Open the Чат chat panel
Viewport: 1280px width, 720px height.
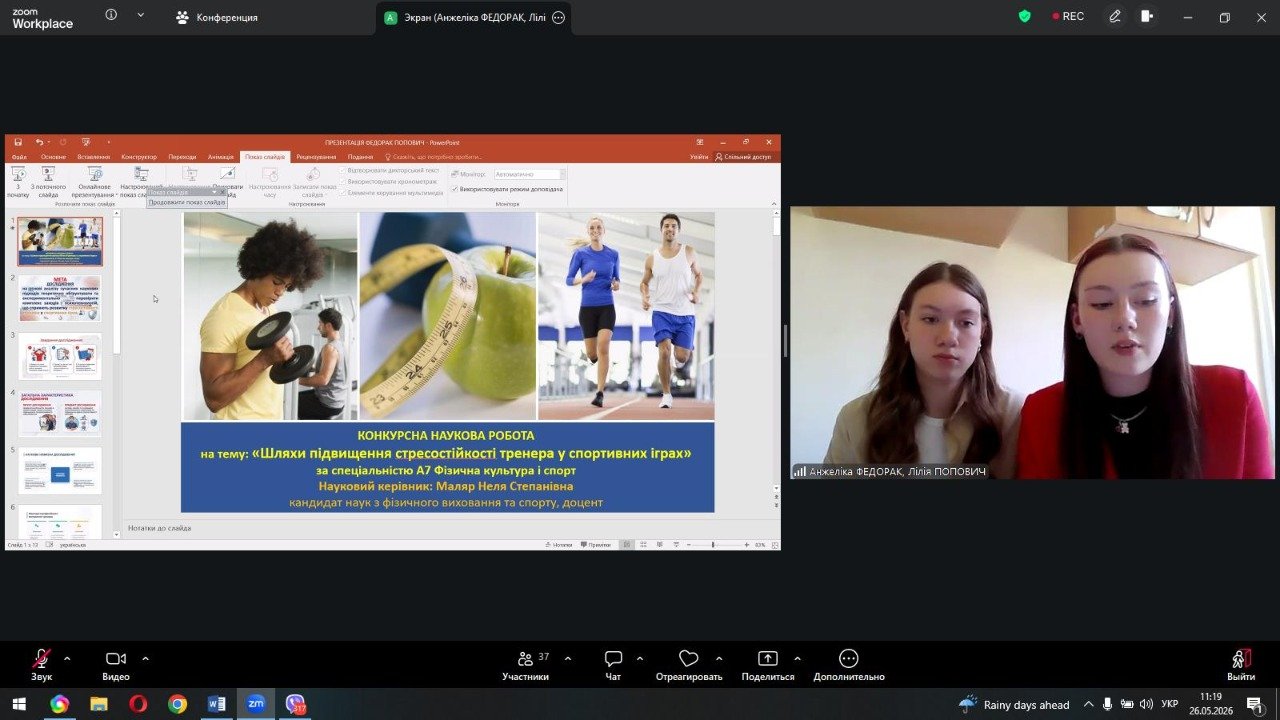coord(613,665)
